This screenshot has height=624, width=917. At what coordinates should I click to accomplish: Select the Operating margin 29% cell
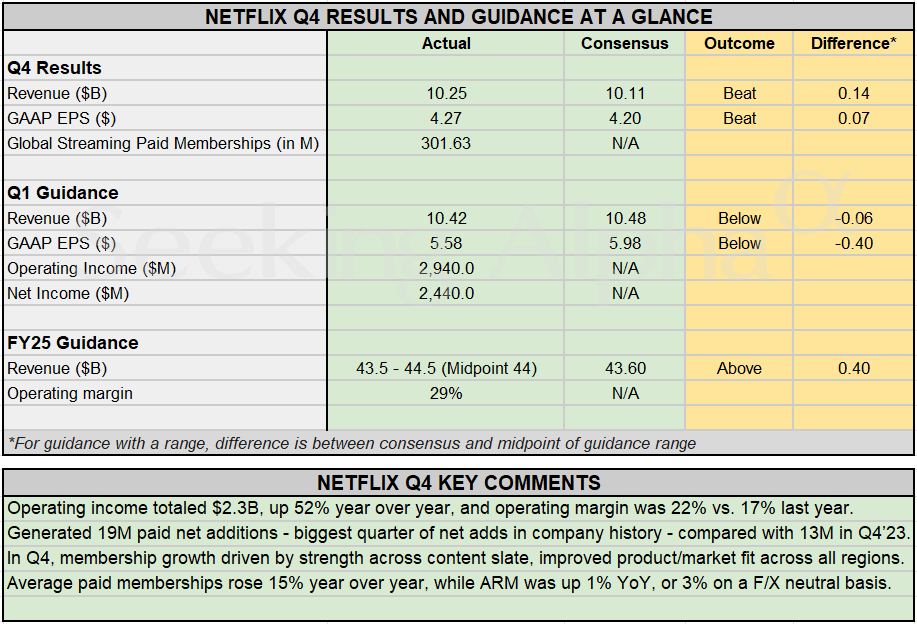pos(446,393)
